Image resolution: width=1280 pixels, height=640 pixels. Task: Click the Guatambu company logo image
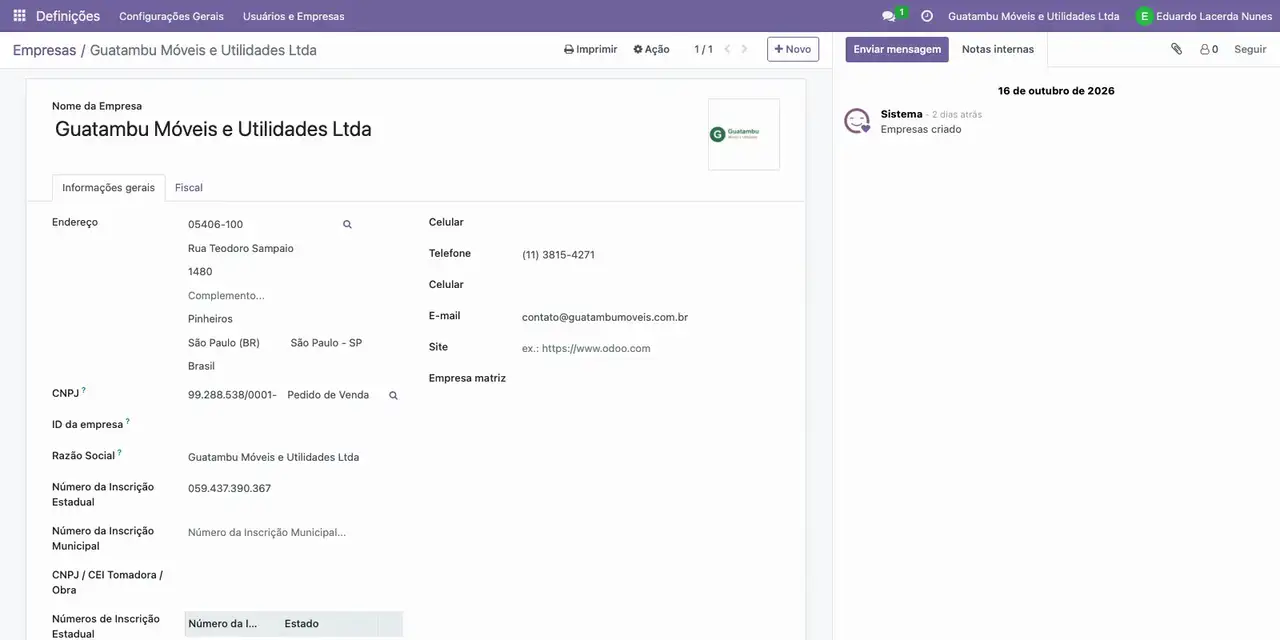pos(744,134)
